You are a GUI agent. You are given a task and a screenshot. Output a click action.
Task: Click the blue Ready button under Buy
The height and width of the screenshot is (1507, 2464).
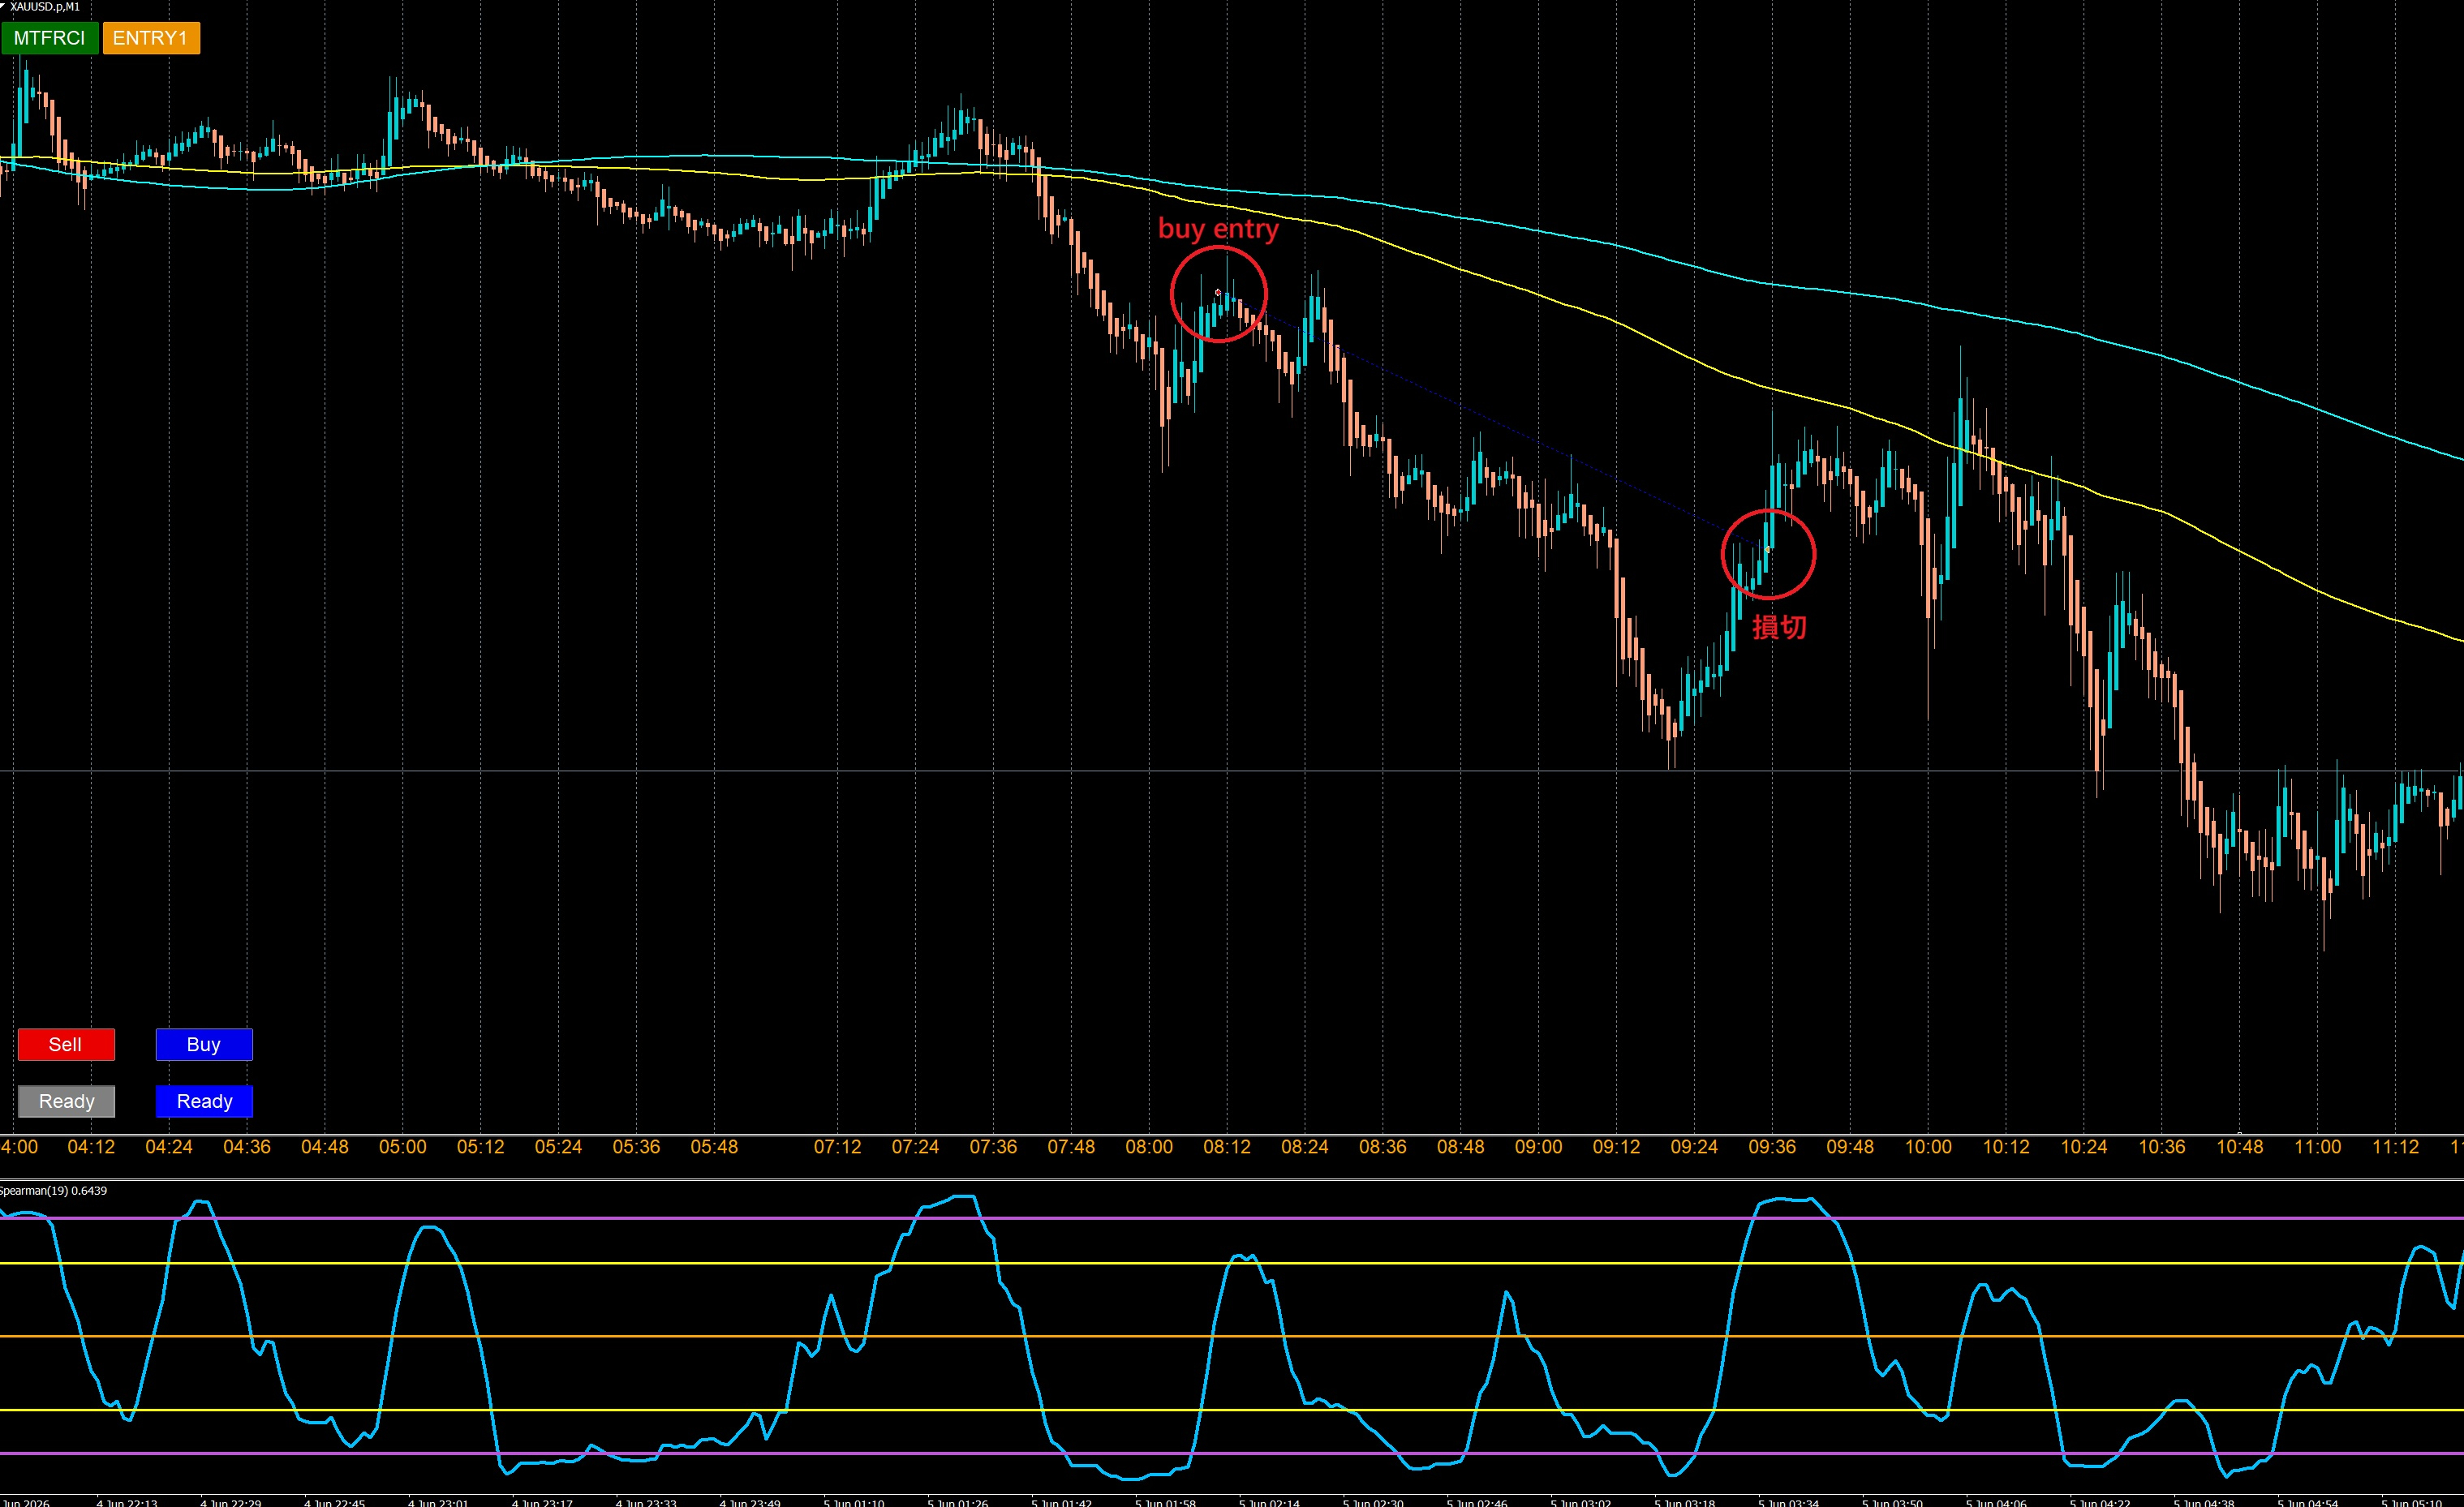tap(204, 1101)
